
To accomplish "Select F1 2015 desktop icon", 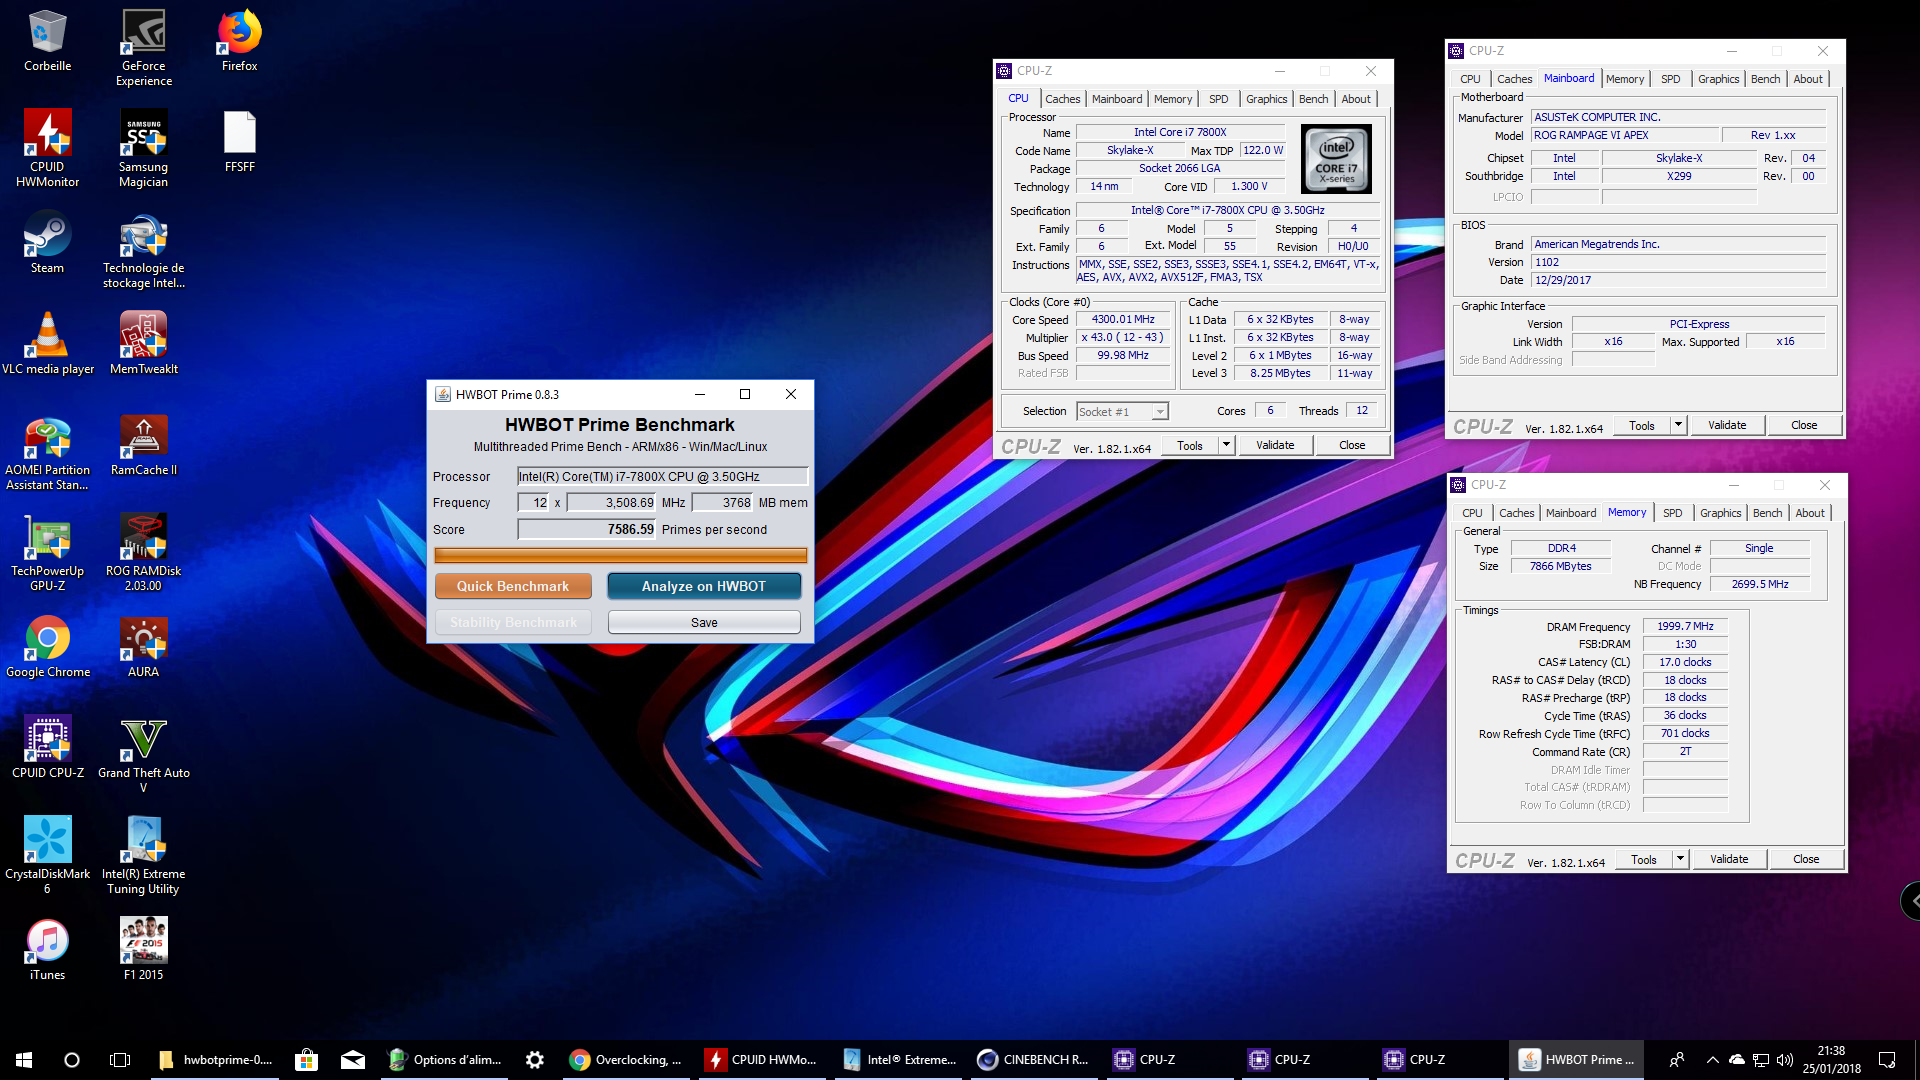I will click(x=143, y=949).
